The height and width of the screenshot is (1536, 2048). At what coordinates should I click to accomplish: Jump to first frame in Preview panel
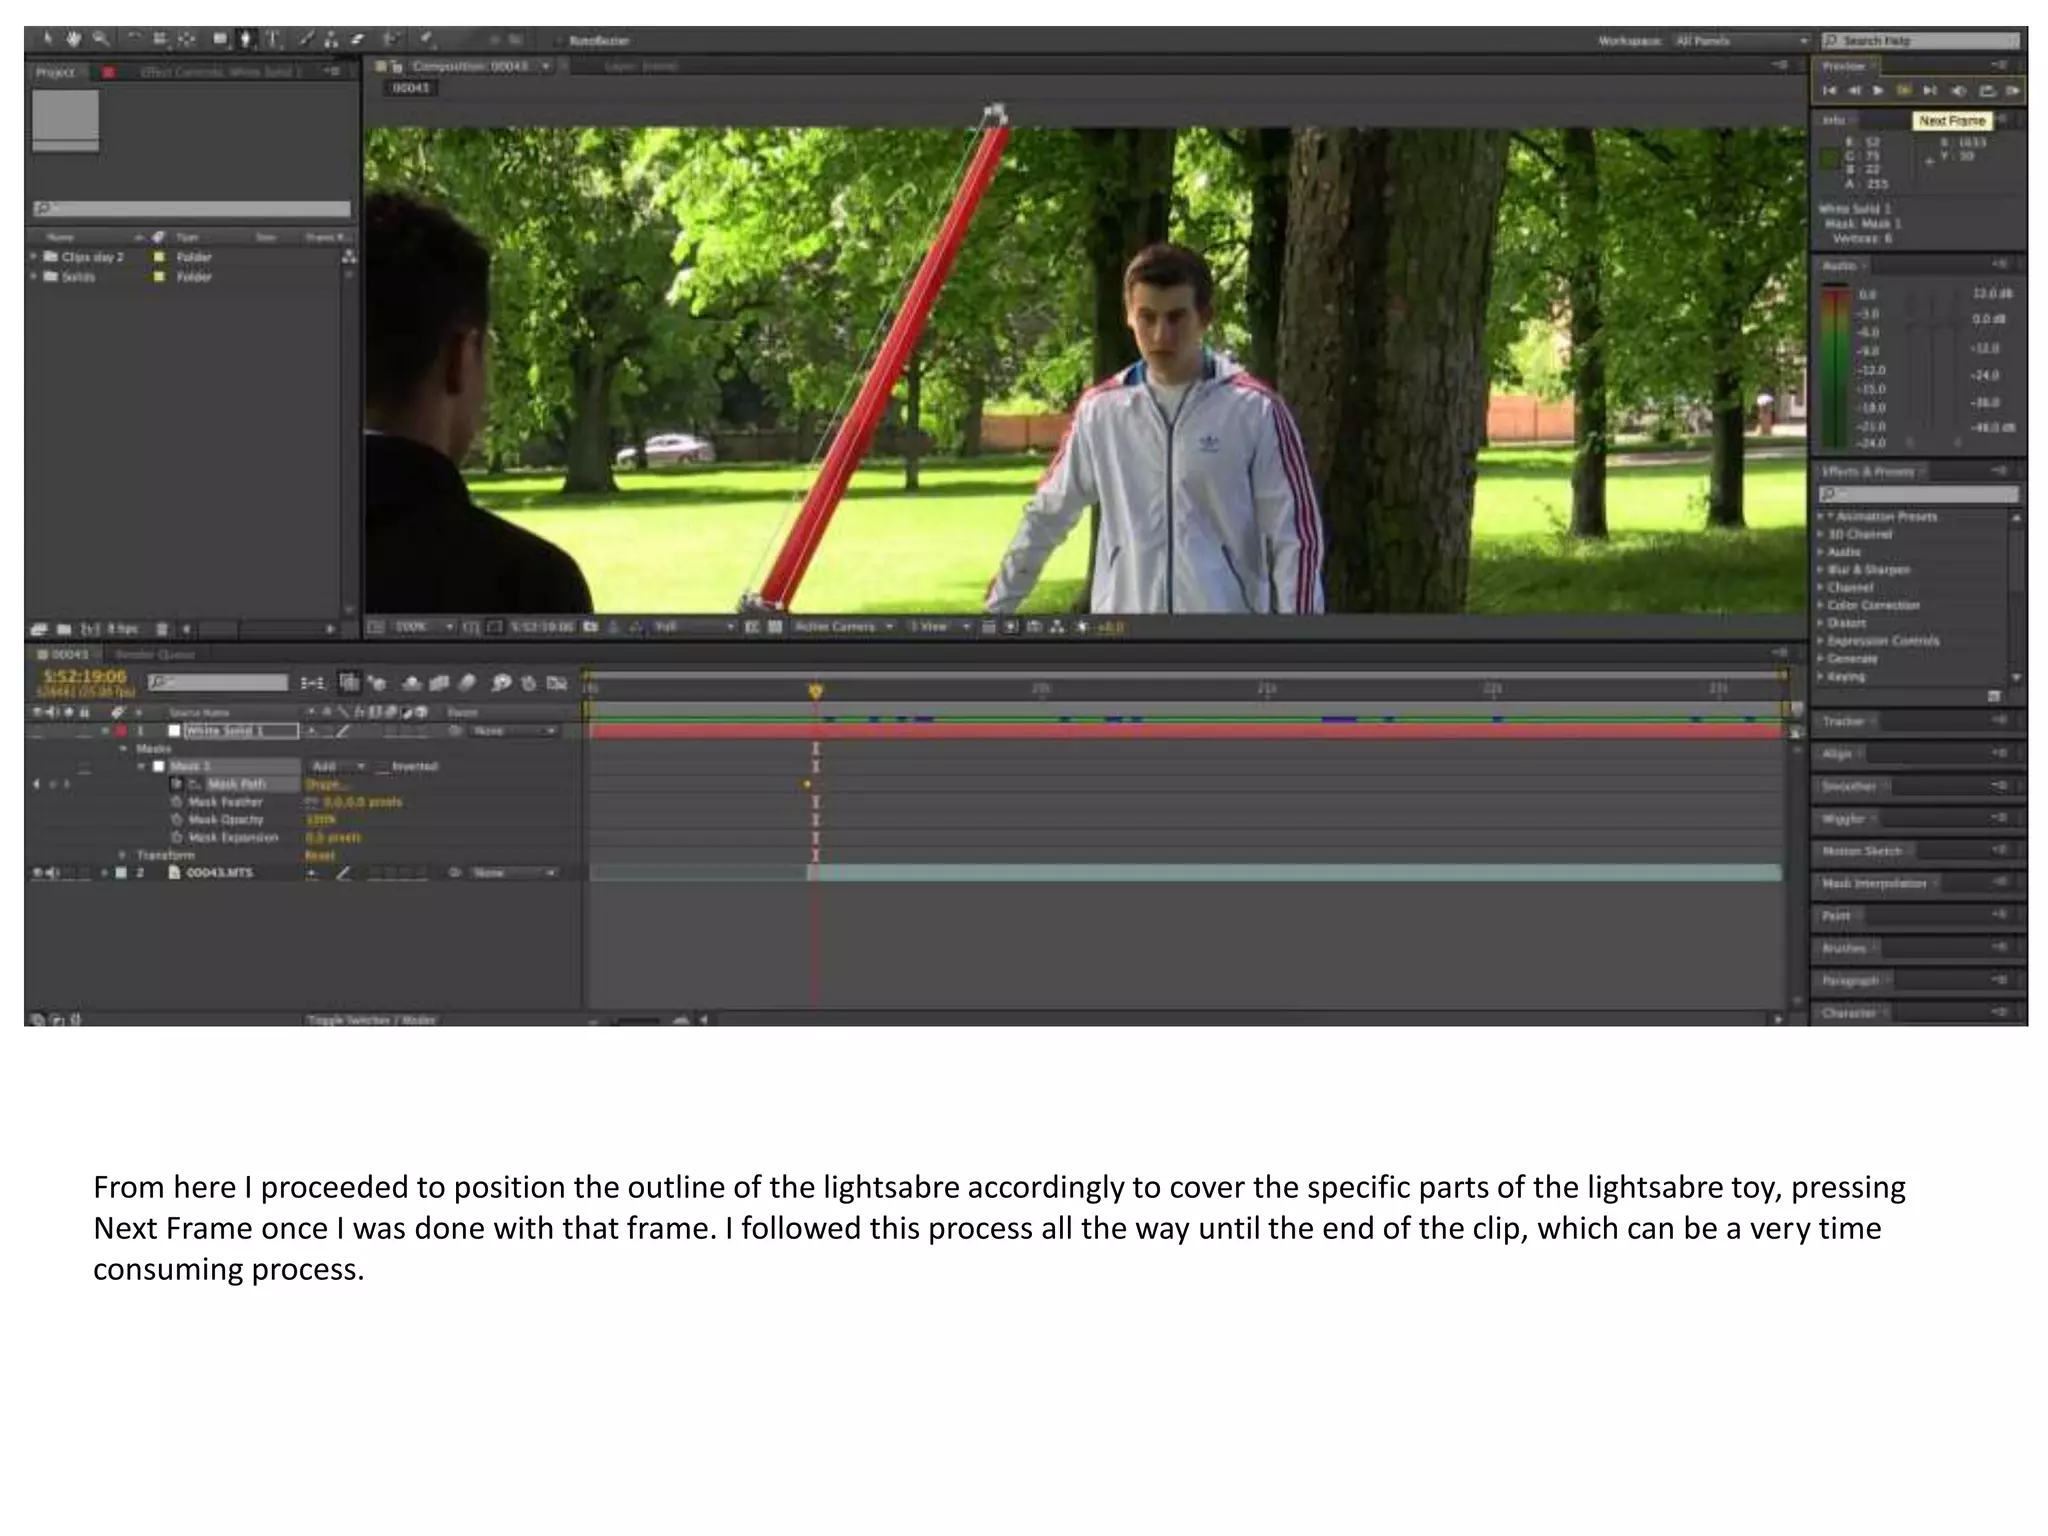pyautogui.click(x=1829, y=91)
